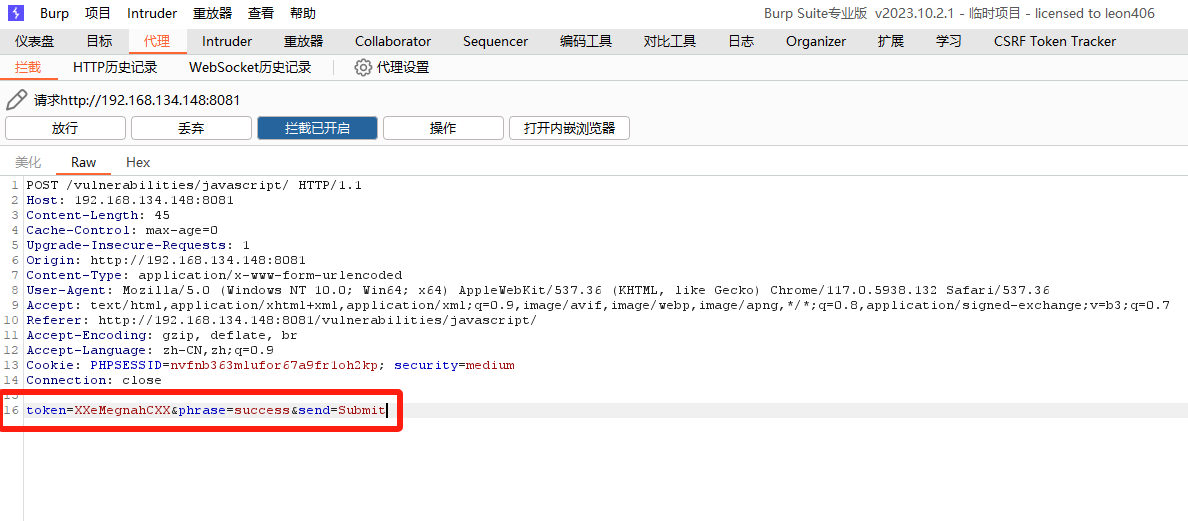Click the request URL label text
Viewport: 1188px width, 521px height.
[x=137, y=100]
